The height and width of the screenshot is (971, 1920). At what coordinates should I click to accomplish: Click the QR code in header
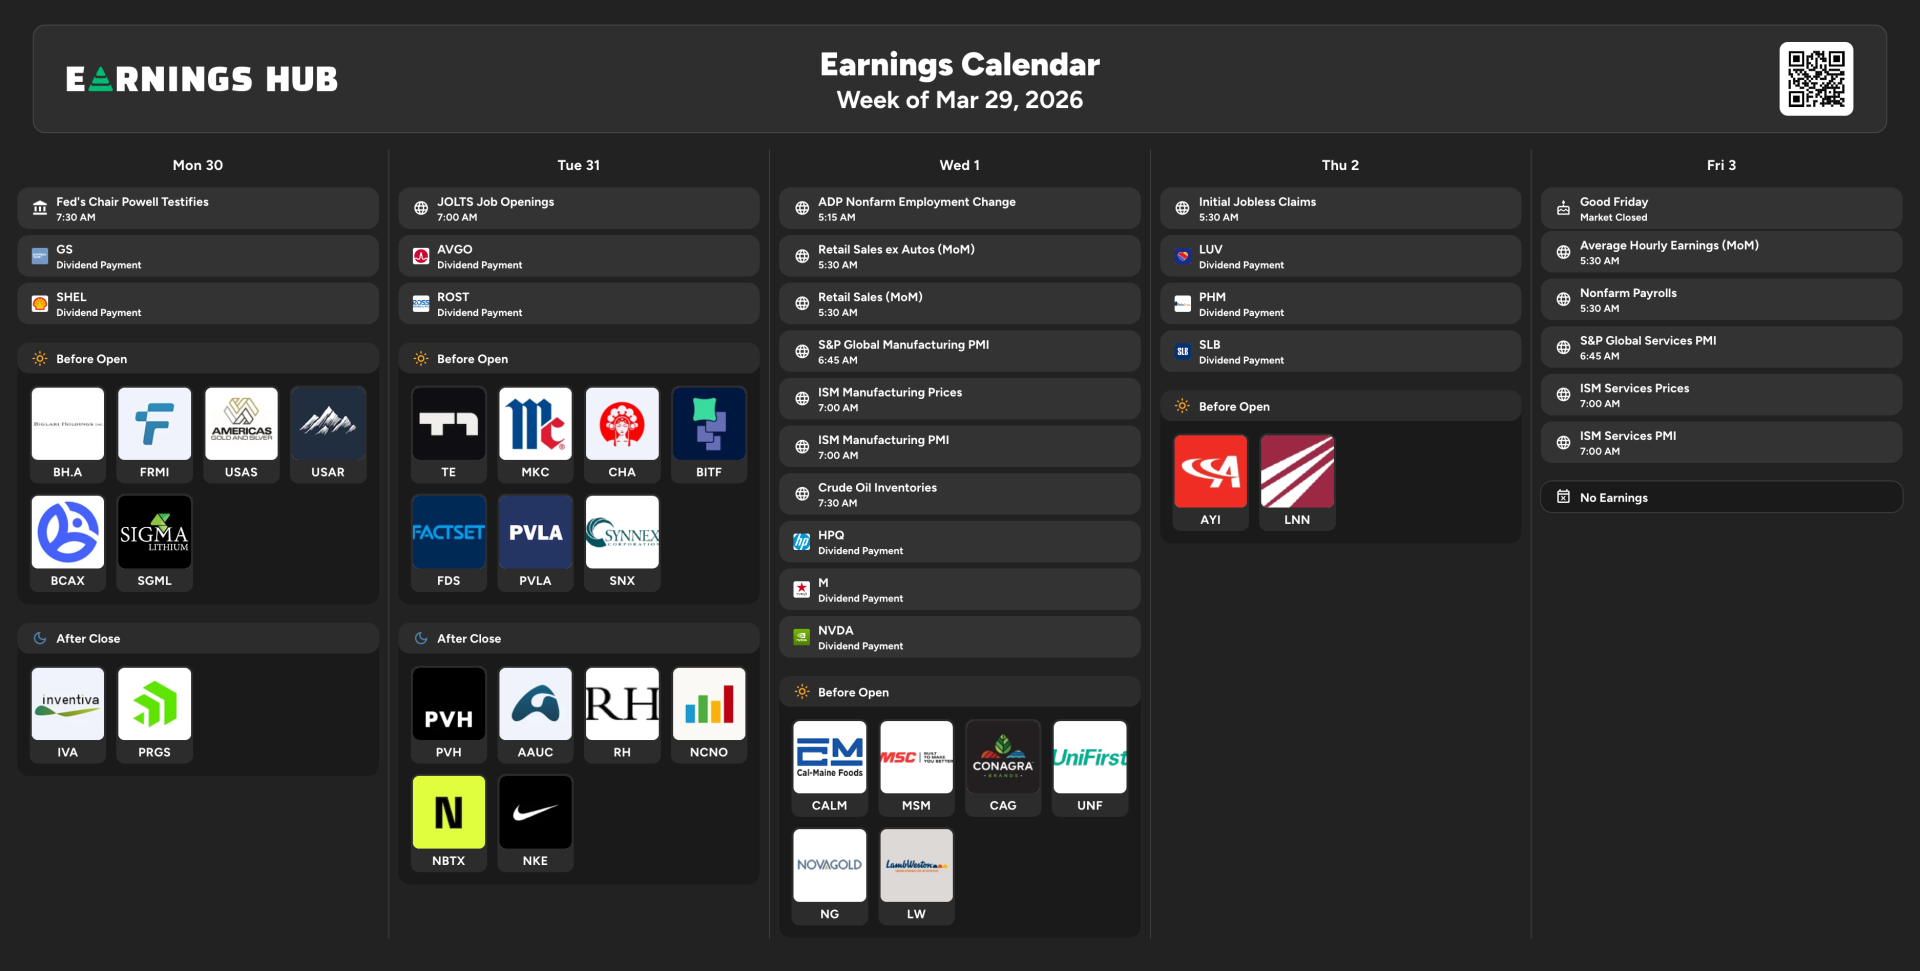[1815, 79]
